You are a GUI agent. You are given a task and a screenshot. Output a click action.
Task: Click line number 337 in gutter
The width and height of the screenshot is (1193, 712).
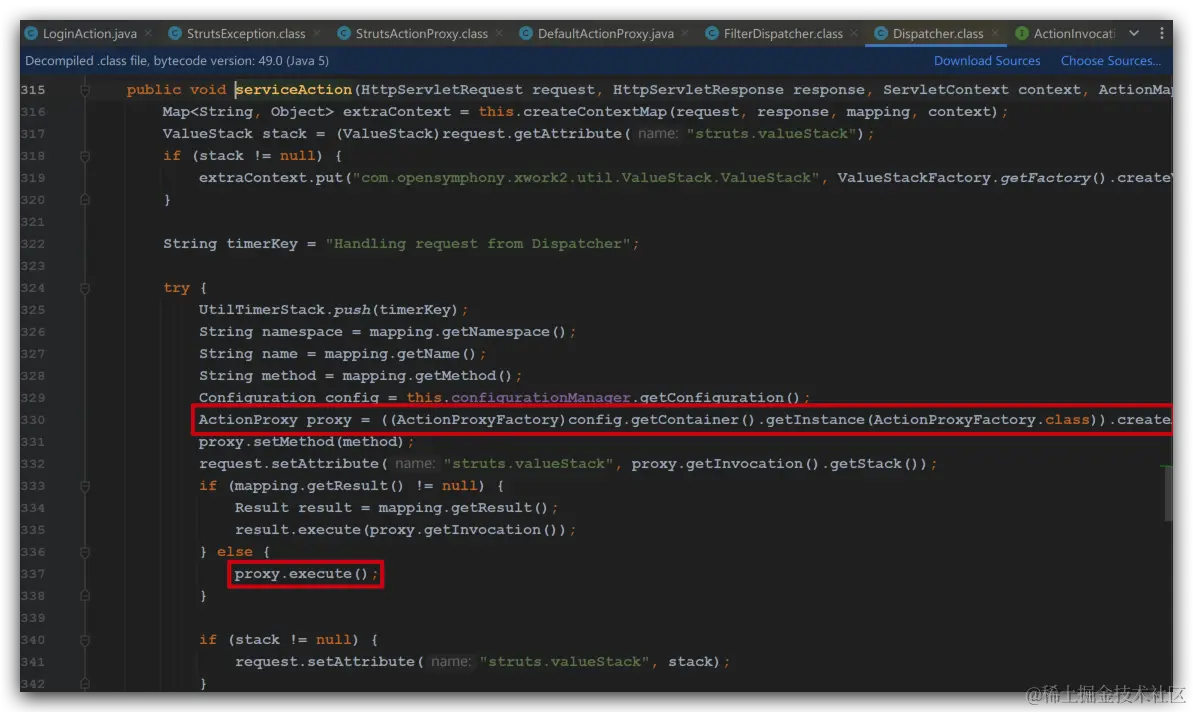coord(33,574)
